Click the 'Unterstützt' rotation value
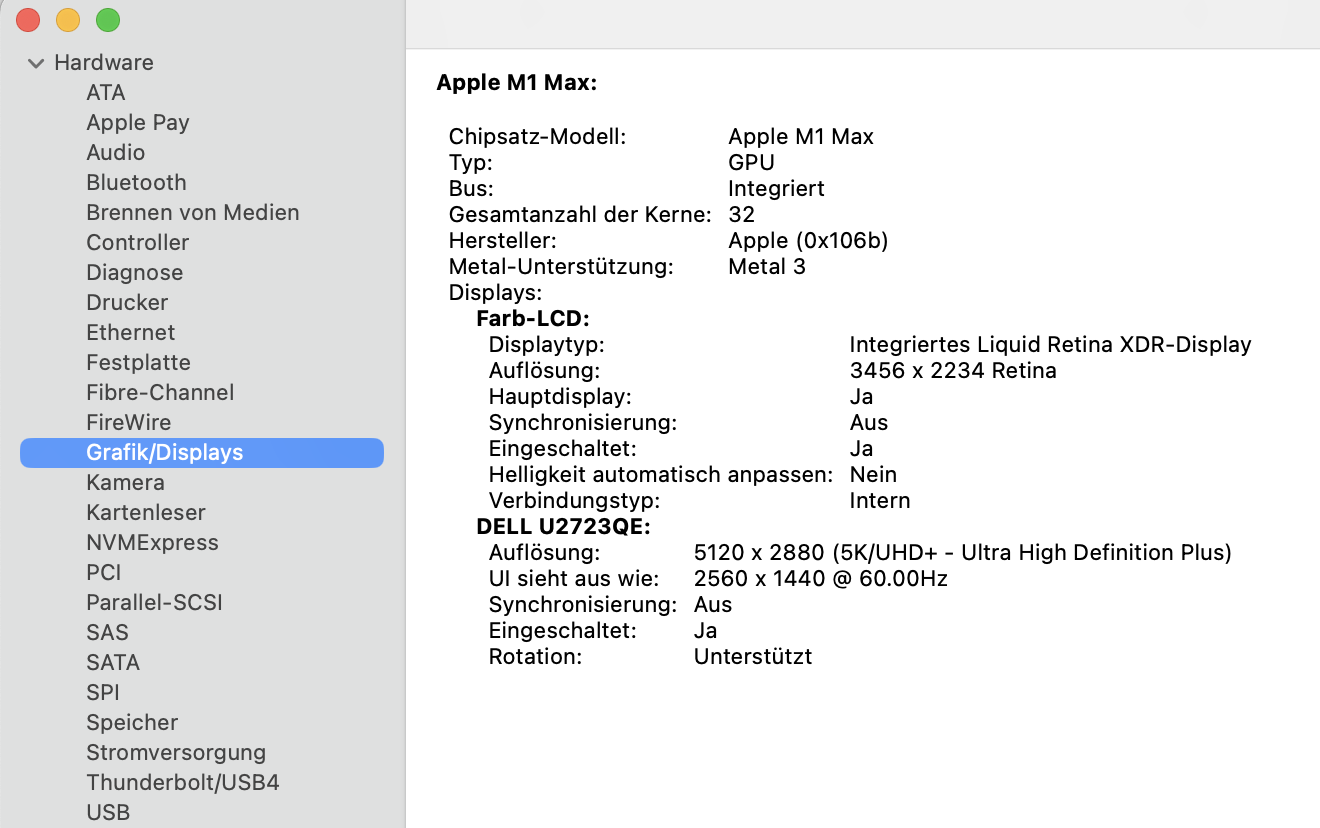The height and width of the screenshot is (828, 1320). (753, 656)
